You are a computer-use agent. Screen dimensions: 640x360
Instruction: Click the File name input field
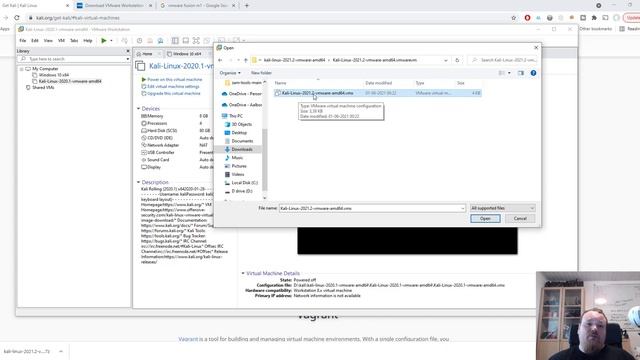[x=371, y=208]
